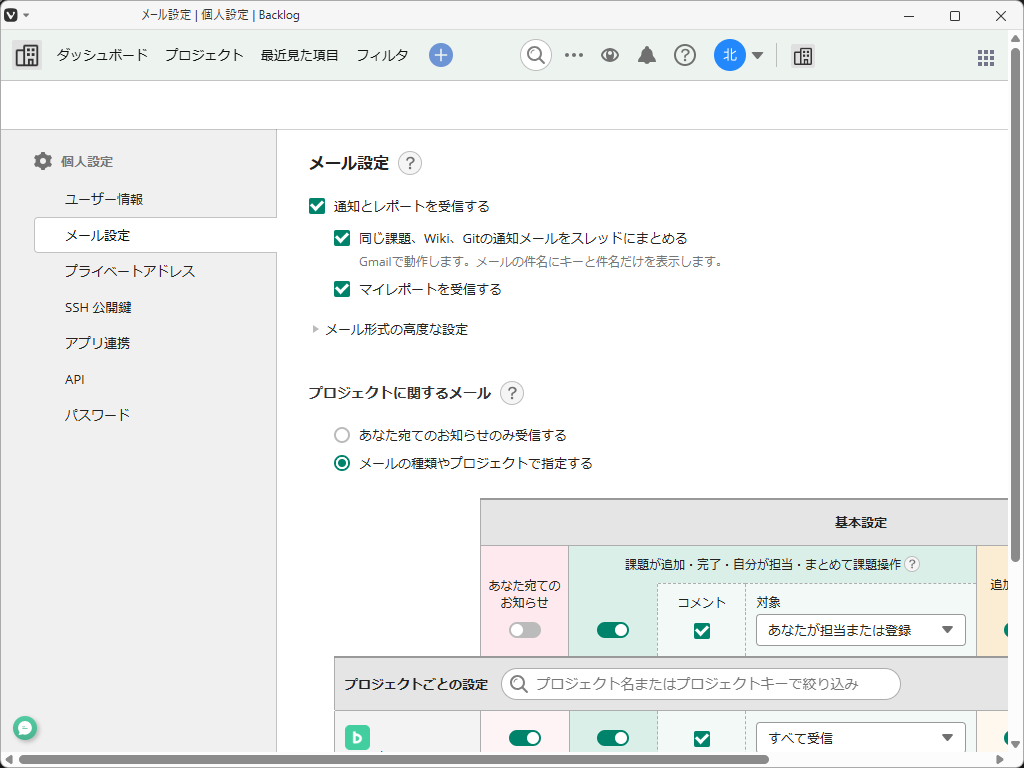Click the project name filter input field

(x=701, y=684)
